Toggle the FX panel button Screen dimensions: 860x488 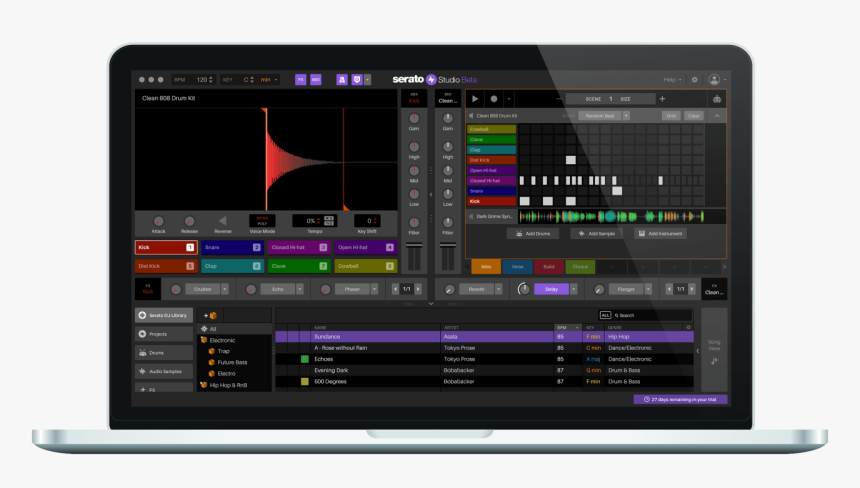[x=301, y=80]
